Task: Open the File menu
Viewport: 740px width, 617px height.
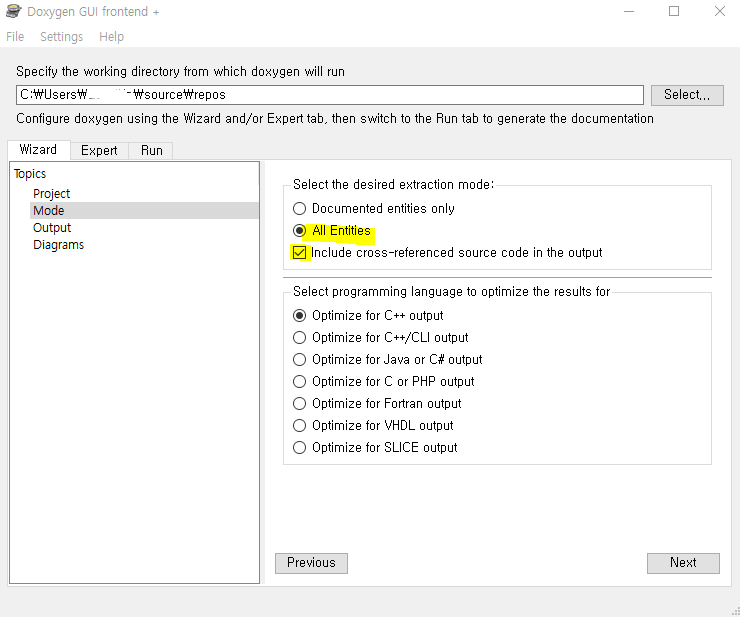Action: click(x=15, y=36)
